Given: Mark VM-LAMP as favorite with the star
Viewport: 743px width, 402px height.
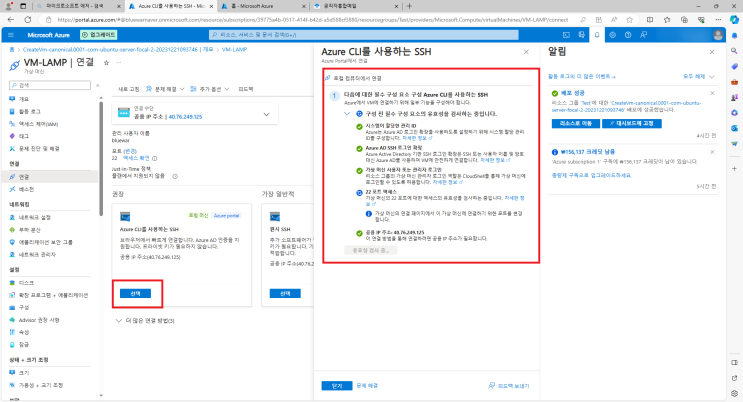Looking at the screenshot, I should (106, 63).
